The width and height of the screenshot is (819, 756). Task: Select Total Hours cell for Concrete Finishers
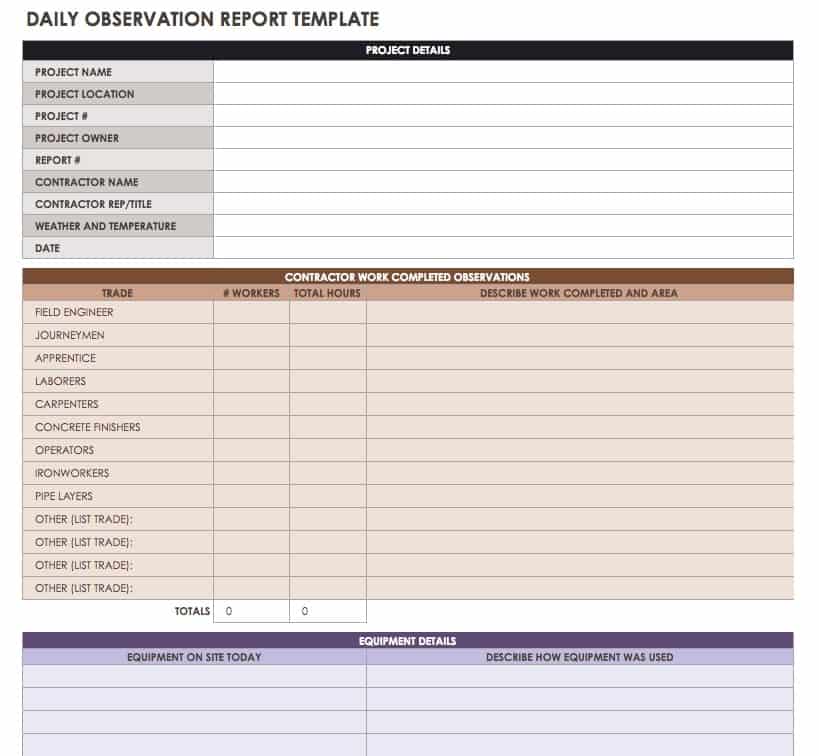coord(328,427)
